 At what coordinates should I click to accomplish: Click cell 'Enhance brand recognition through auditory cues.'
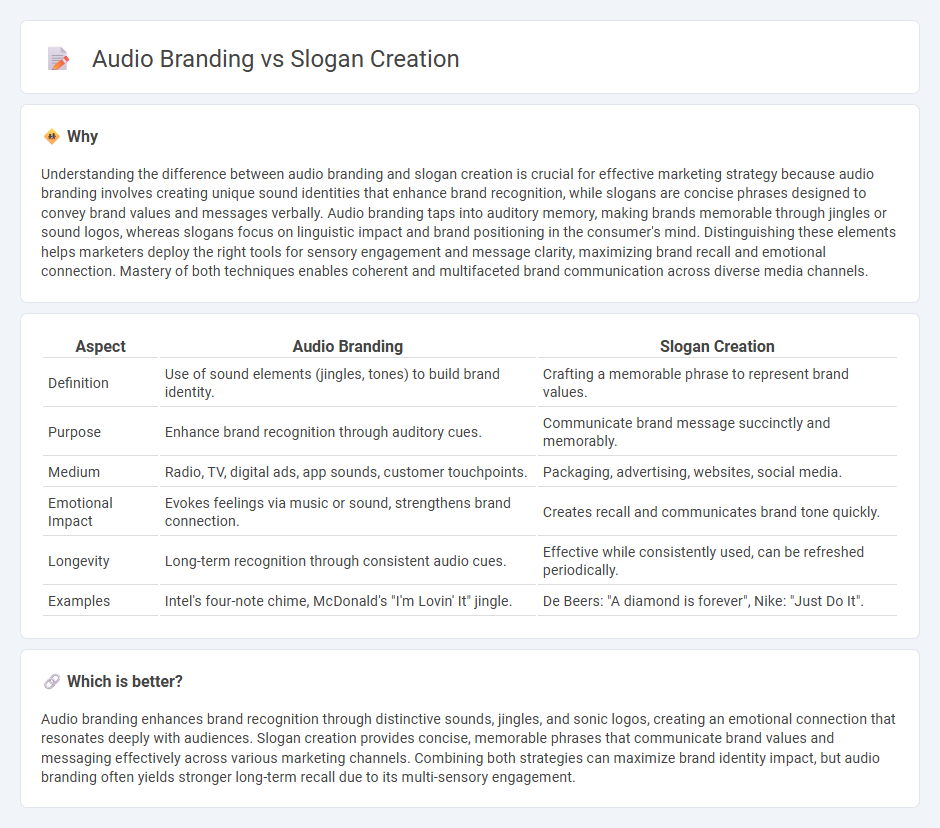(348, 432)
